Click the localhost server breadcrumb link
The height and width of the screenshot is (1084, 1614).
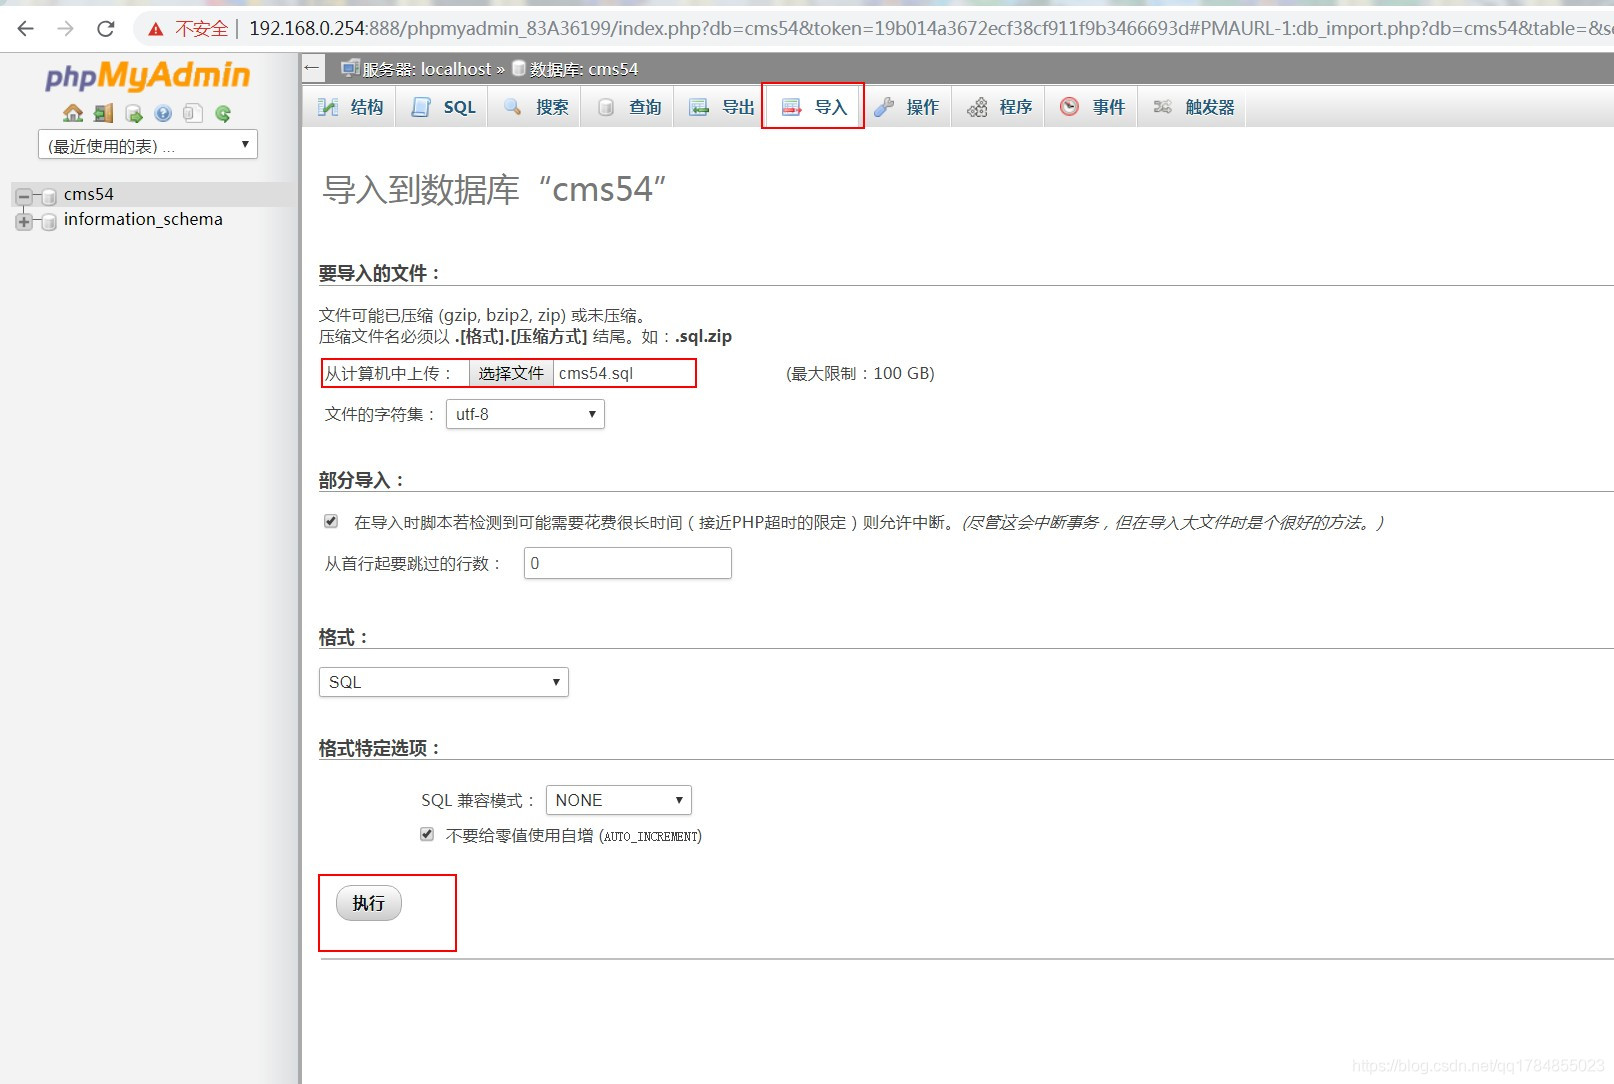(x=428, y=69)
